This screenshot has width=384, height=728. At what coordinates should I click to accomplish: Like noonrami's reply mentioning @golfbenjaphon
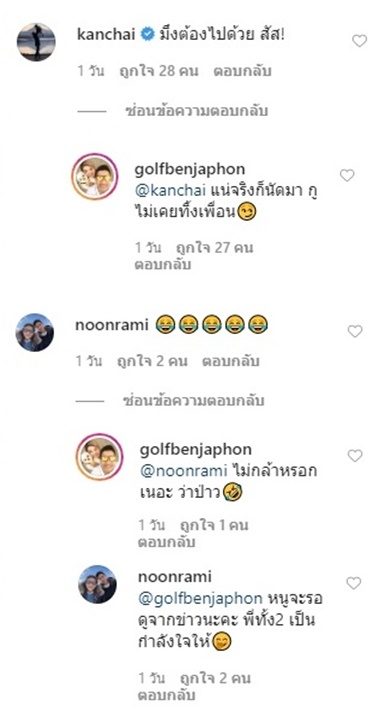[x=354, y=583]
